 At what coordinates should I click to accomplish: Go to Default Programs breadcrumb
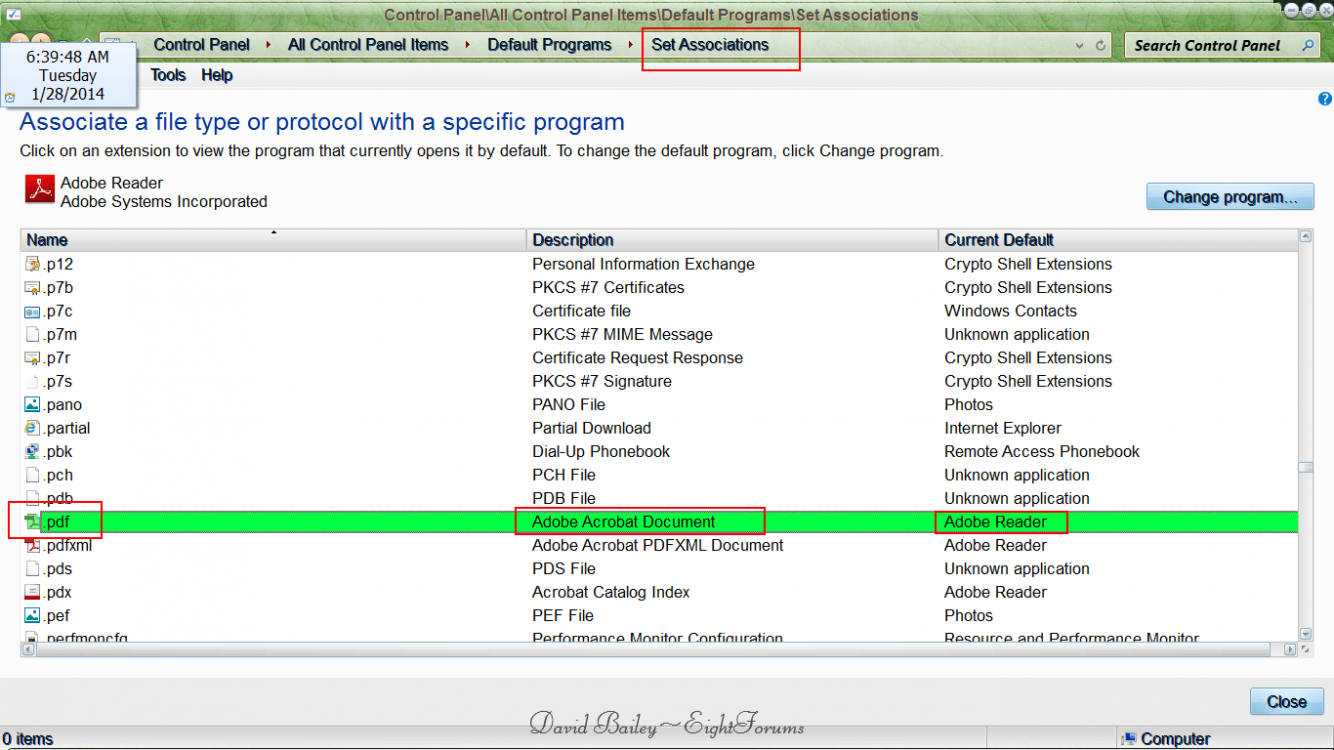549,45
